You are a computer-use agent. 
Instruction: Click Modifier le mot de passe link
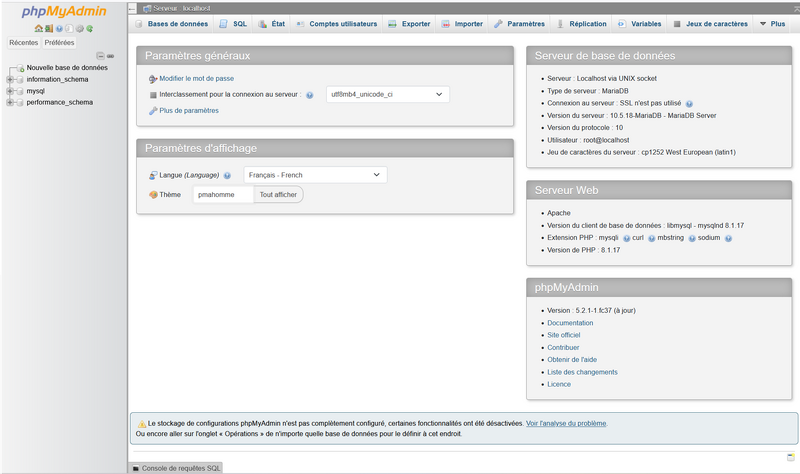[x=196, y=79]
